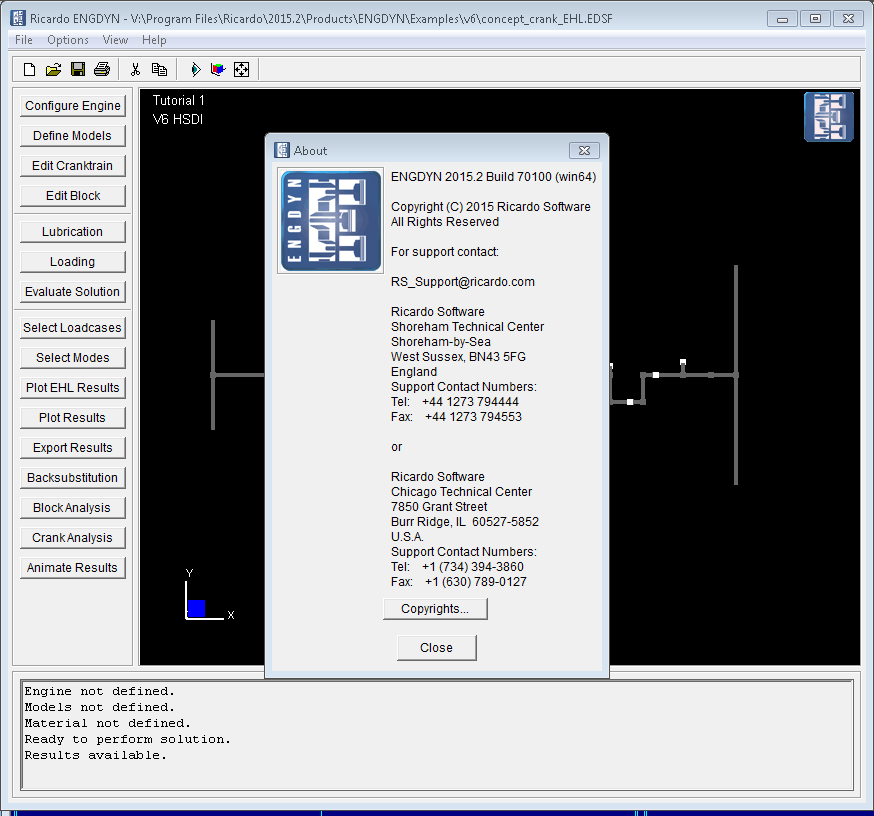The width and height of the screenshot is (874, 816).
Task: Close the About dialog with X button
Action: tap(584, 150)
